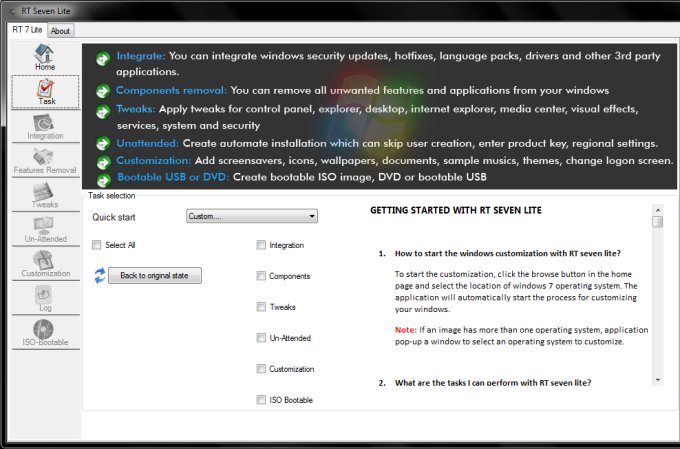The height and width of the screenshot is (449, 680).
Task: Open the Customization sidebar item
Action: pyautogui.click(x=45, y=264)
